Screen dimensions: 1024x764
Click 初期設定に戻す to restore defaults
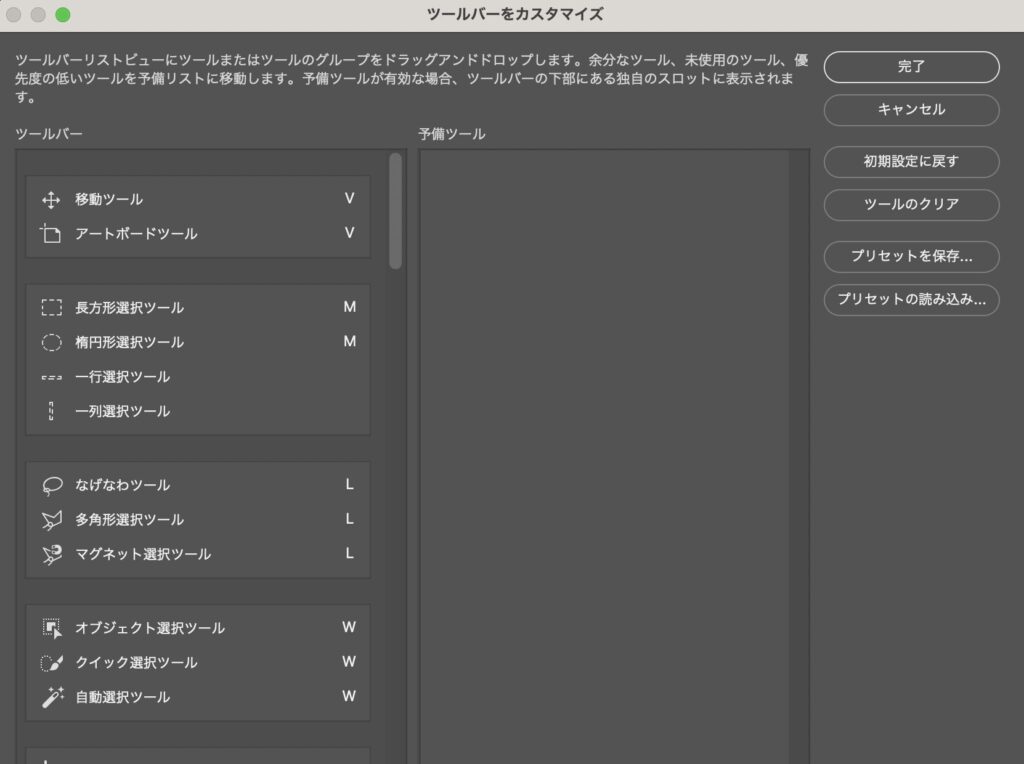(x=911, y=162)
